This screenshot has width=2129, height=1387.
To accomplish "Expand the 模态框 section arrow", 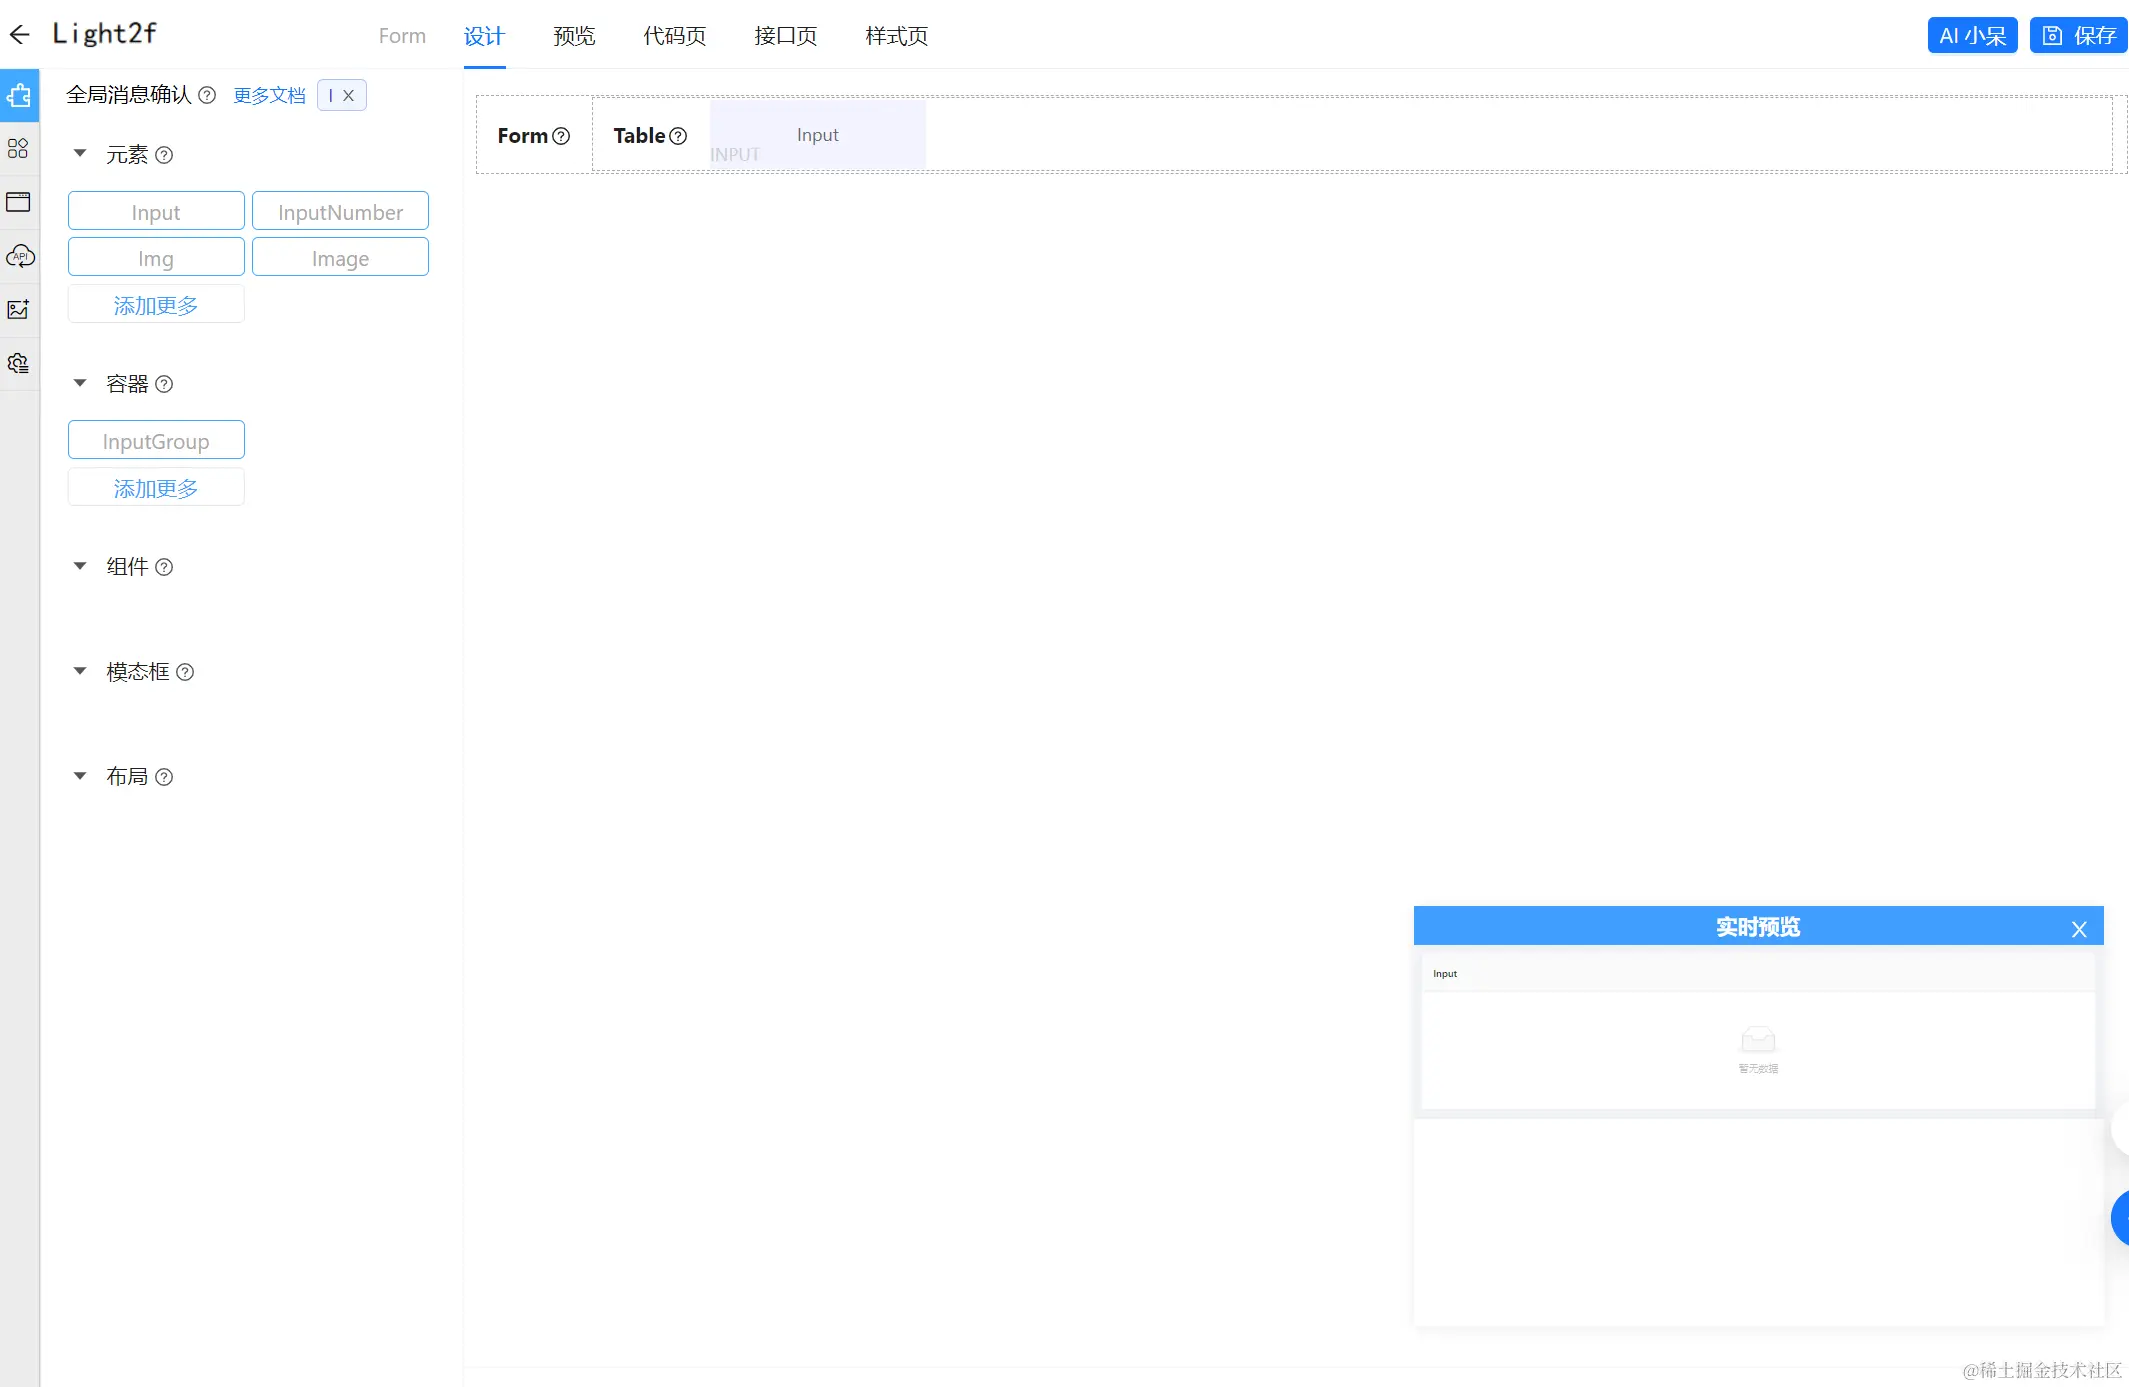I will pos(80,671).
